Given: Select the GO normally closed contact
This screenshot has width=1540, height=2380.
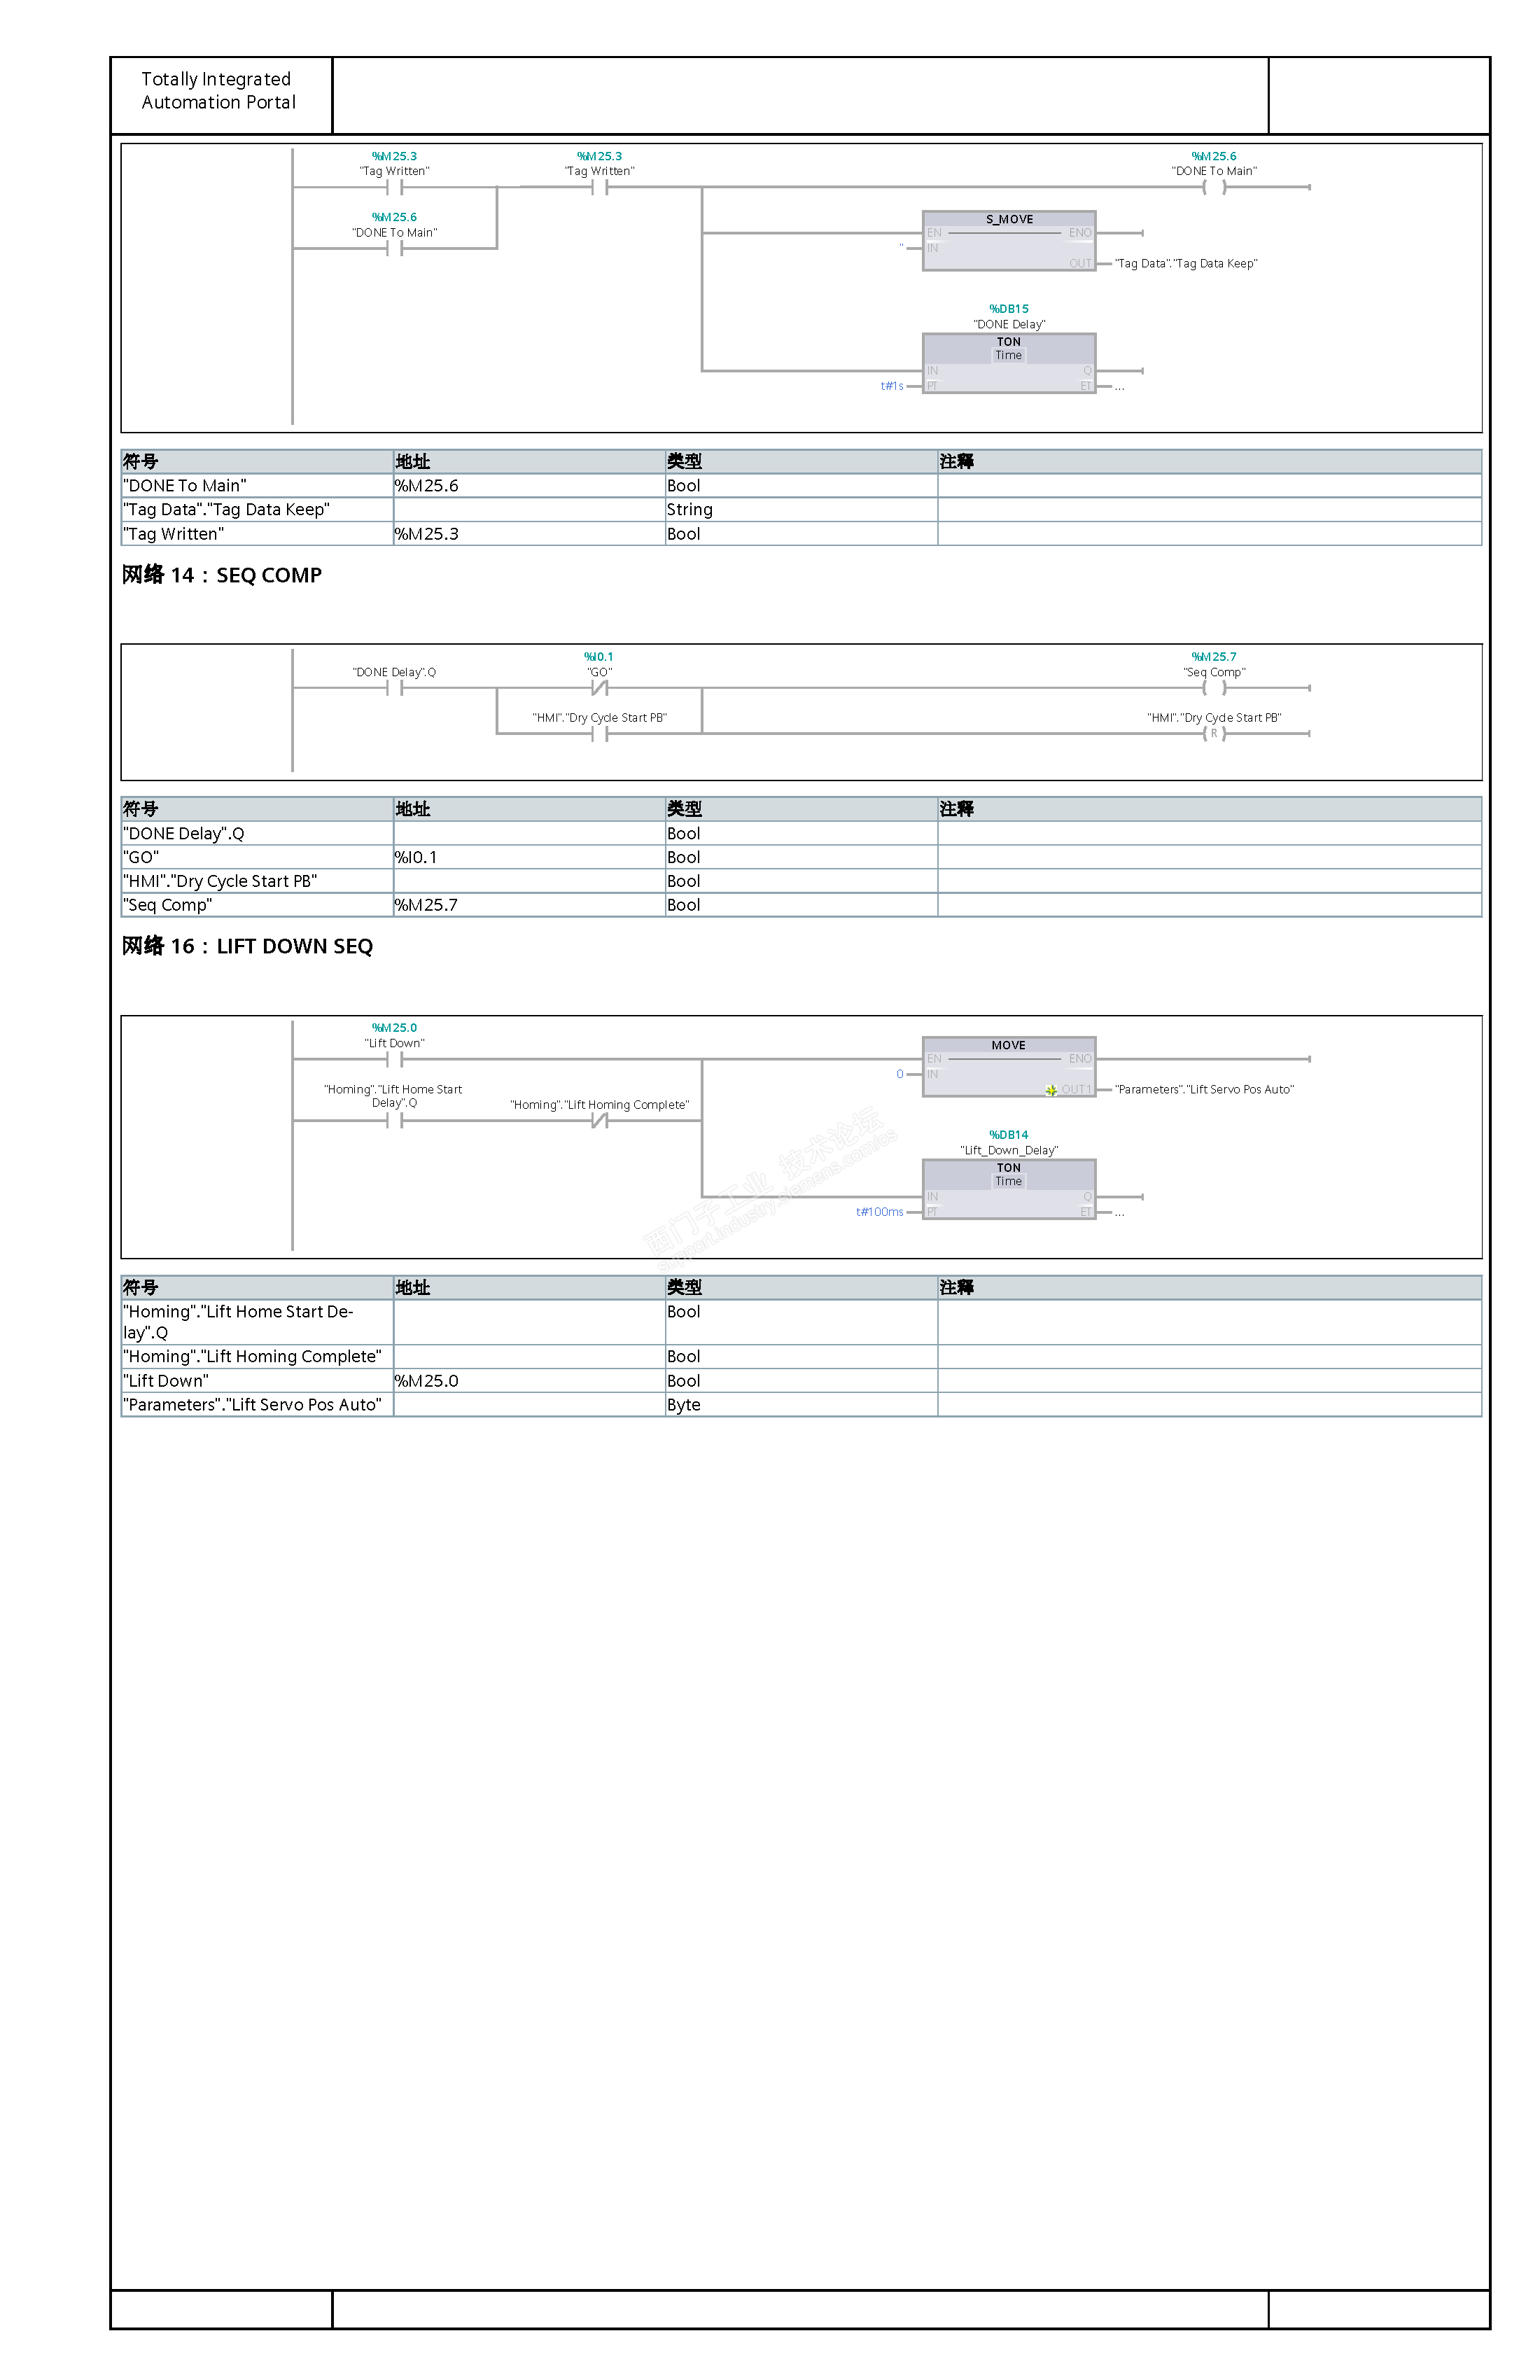Looking at the screenshot, I should 599,688.
